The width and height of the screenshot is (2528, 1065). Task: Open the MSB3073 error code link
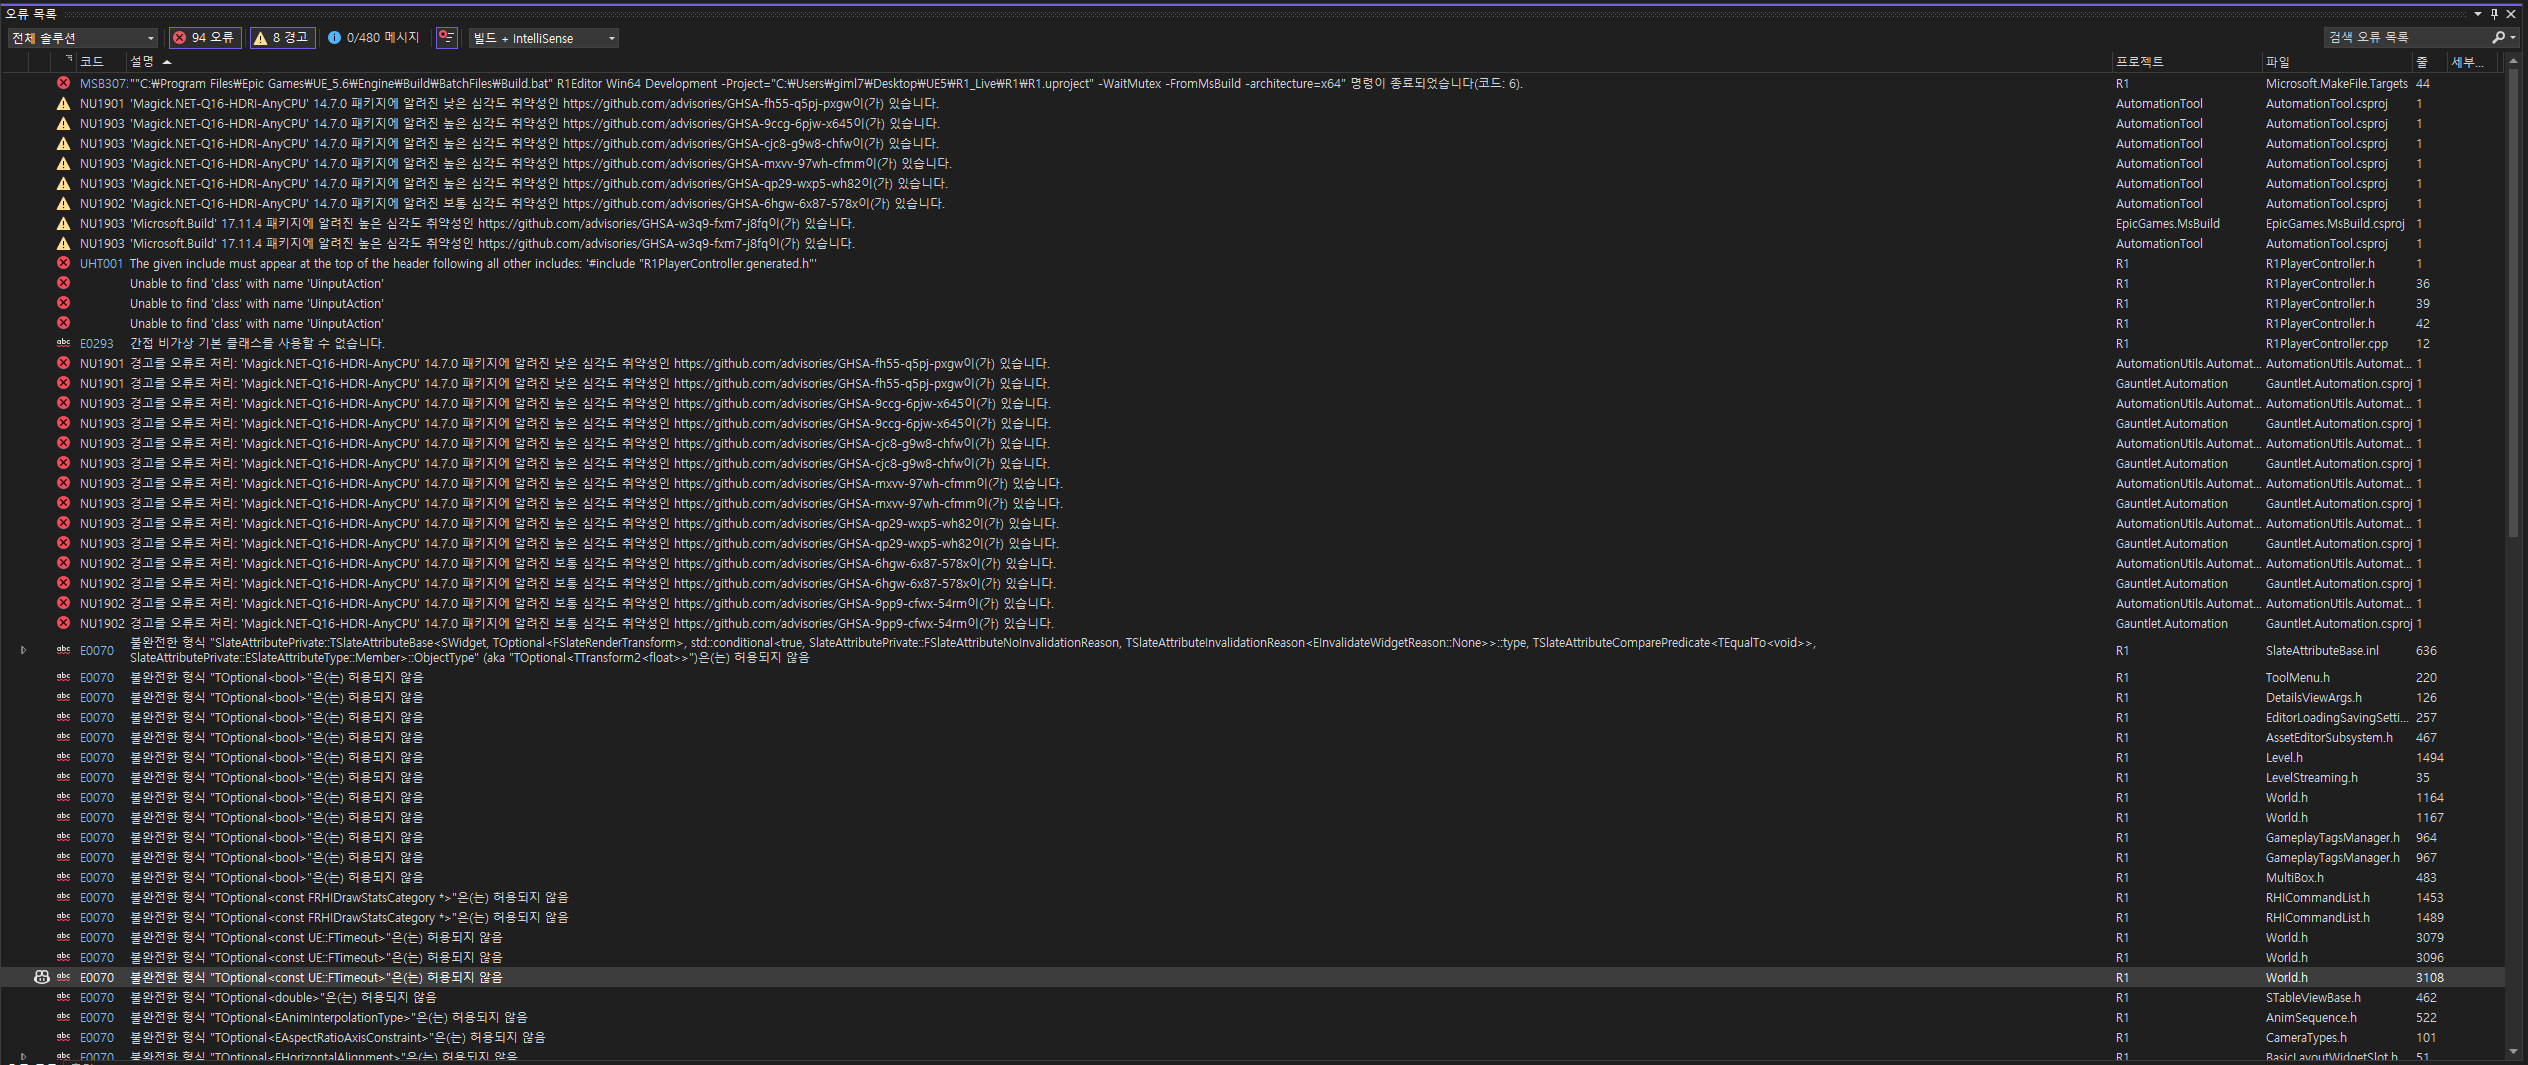[104, 84]
